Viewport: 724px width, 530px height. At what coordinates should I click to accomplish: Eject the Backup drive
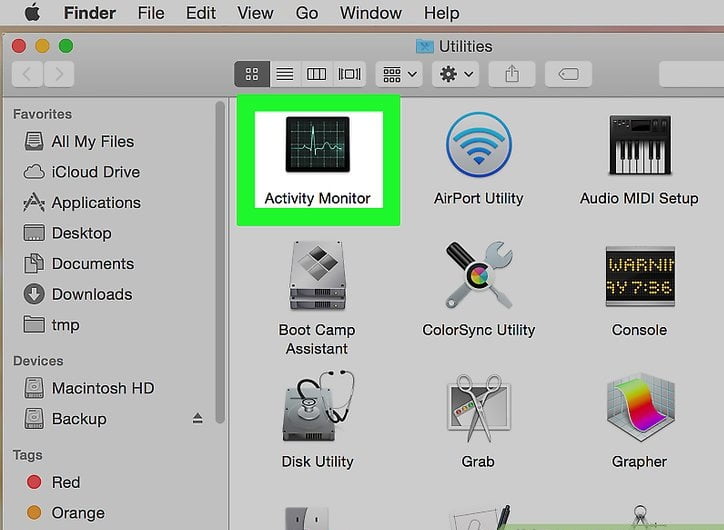198,418
